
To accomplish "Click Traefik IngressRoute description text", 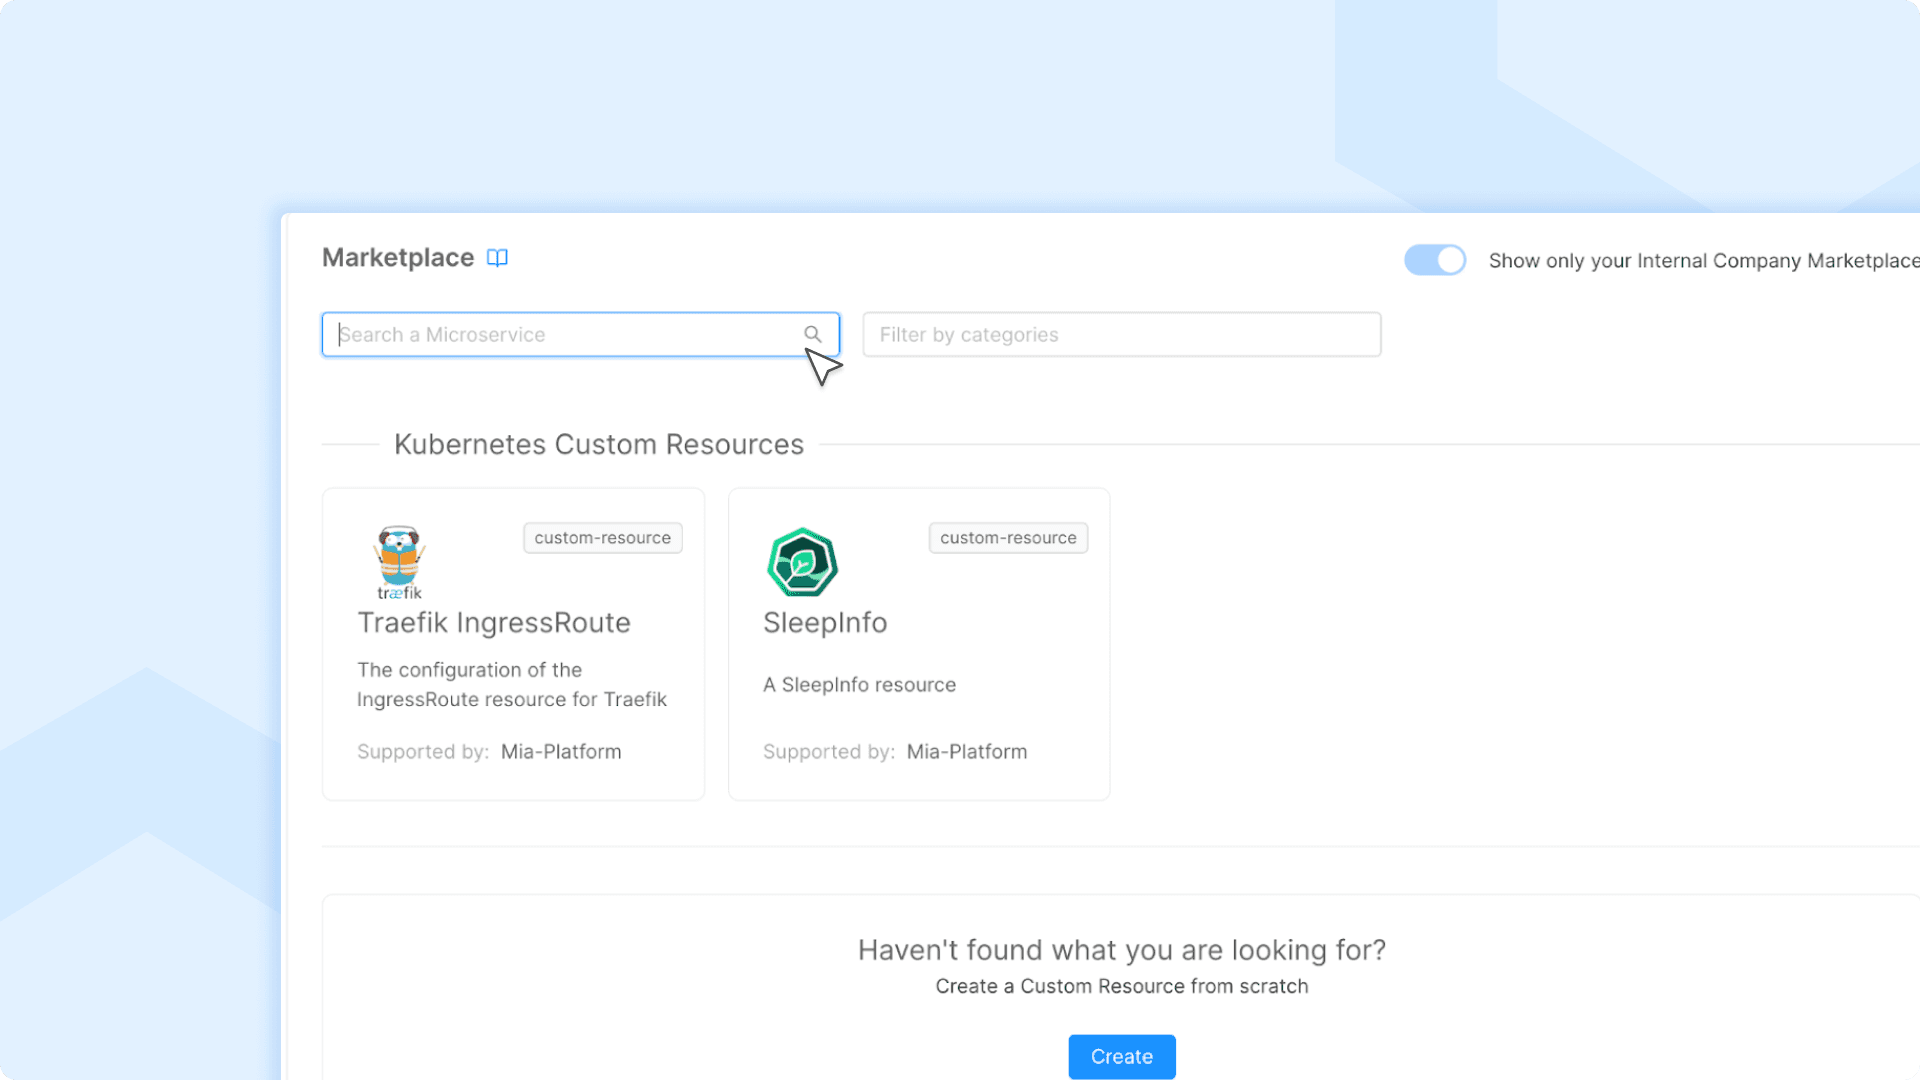I will 512,685.
